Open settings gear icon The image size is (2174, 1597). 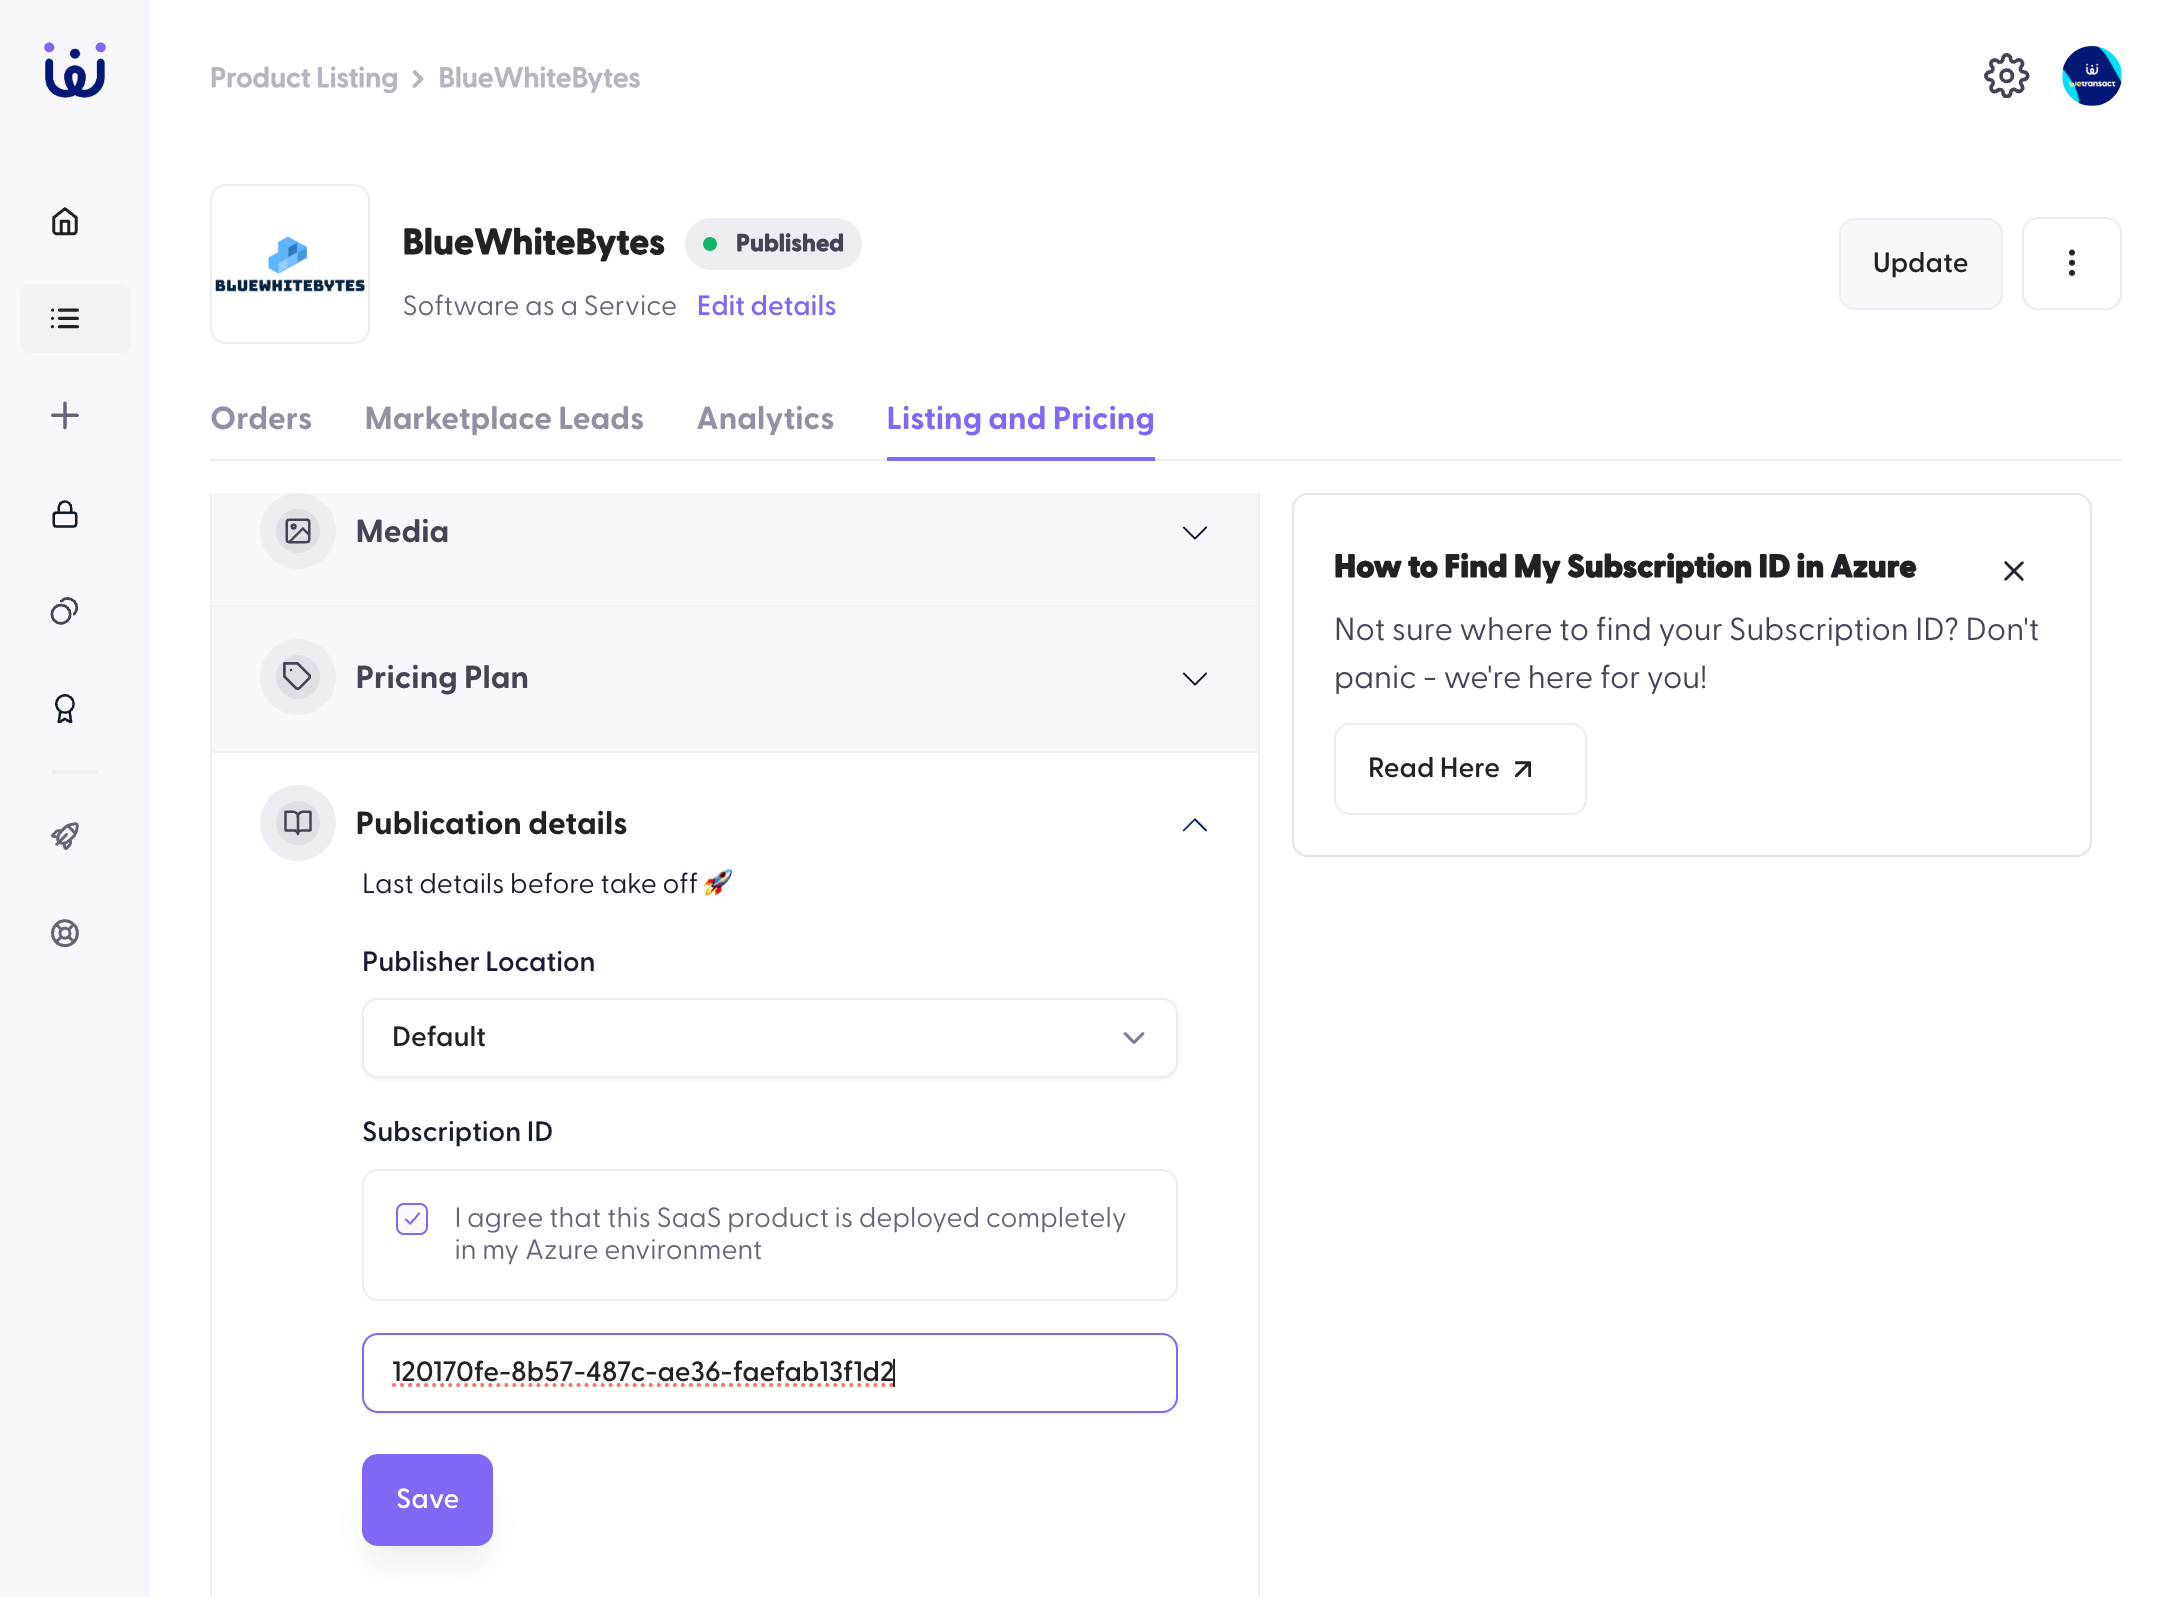[x=2006, y=76]
